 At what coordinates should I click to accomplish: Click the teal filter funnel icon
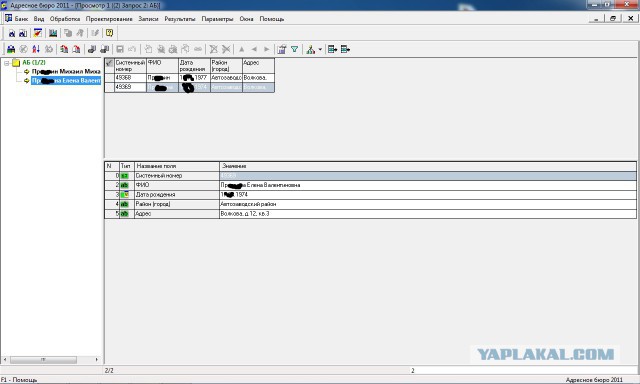click(x=294, y=49)
